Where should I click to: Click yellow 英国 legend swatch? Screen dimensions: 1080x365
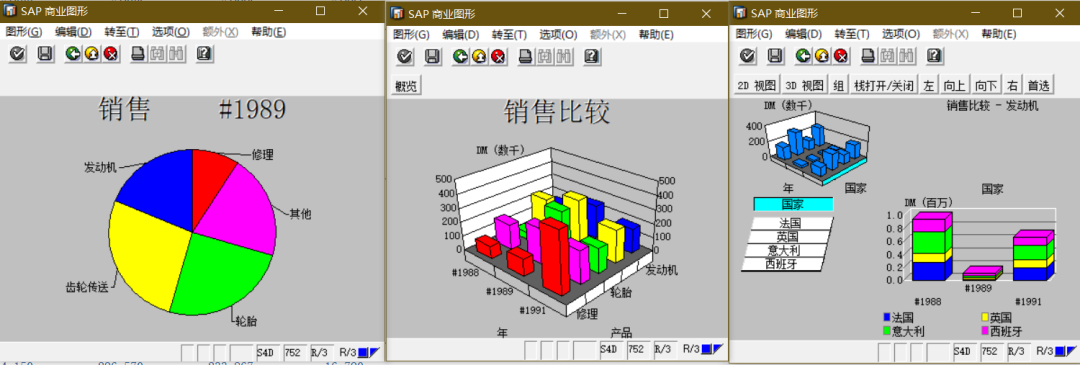click(985, 317)
